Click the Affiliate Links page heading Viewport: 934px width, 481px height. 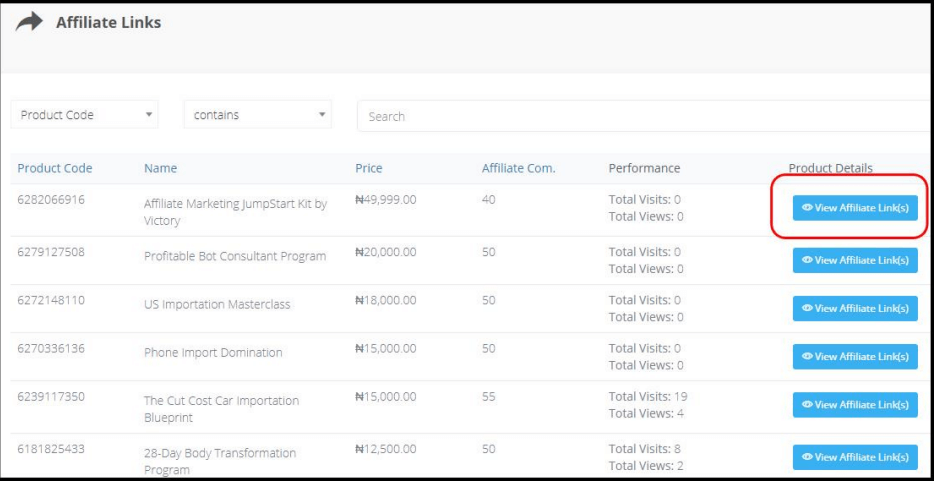pyautogui.click(x=108, y=23)
